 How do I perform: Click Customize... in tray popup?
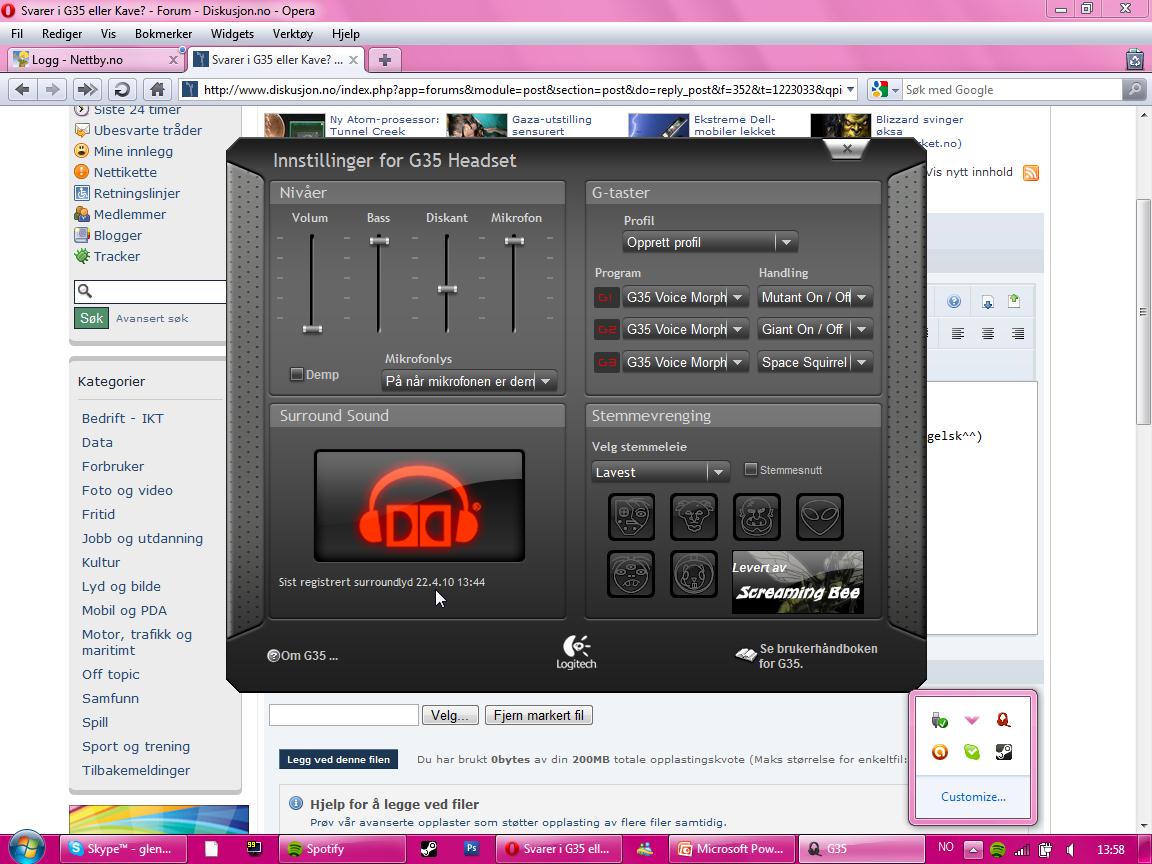[973, 796]
